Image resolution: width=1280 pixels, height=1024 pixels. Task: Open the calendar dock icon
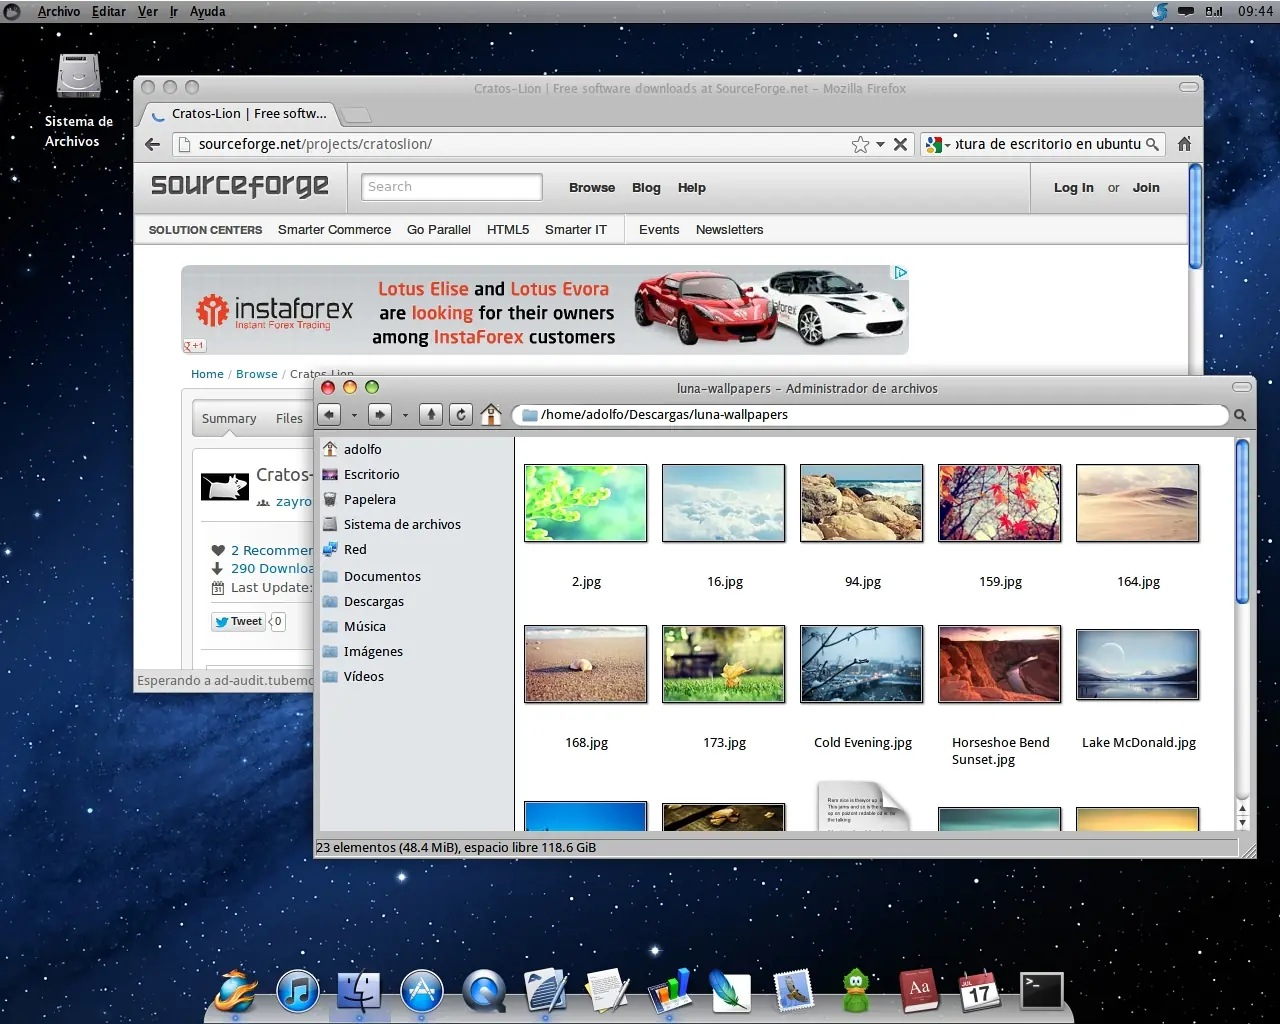pos(979,991)
